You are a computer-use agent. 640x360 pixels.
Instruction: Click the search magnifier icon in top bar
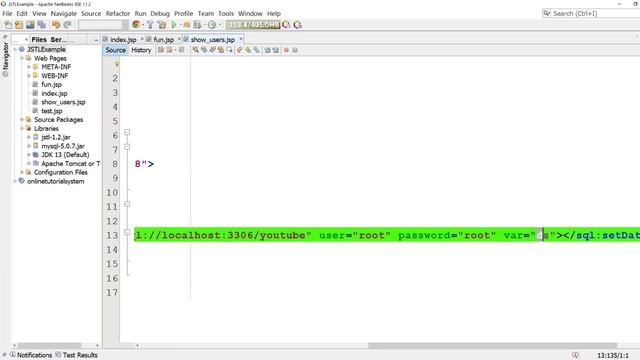547,13
